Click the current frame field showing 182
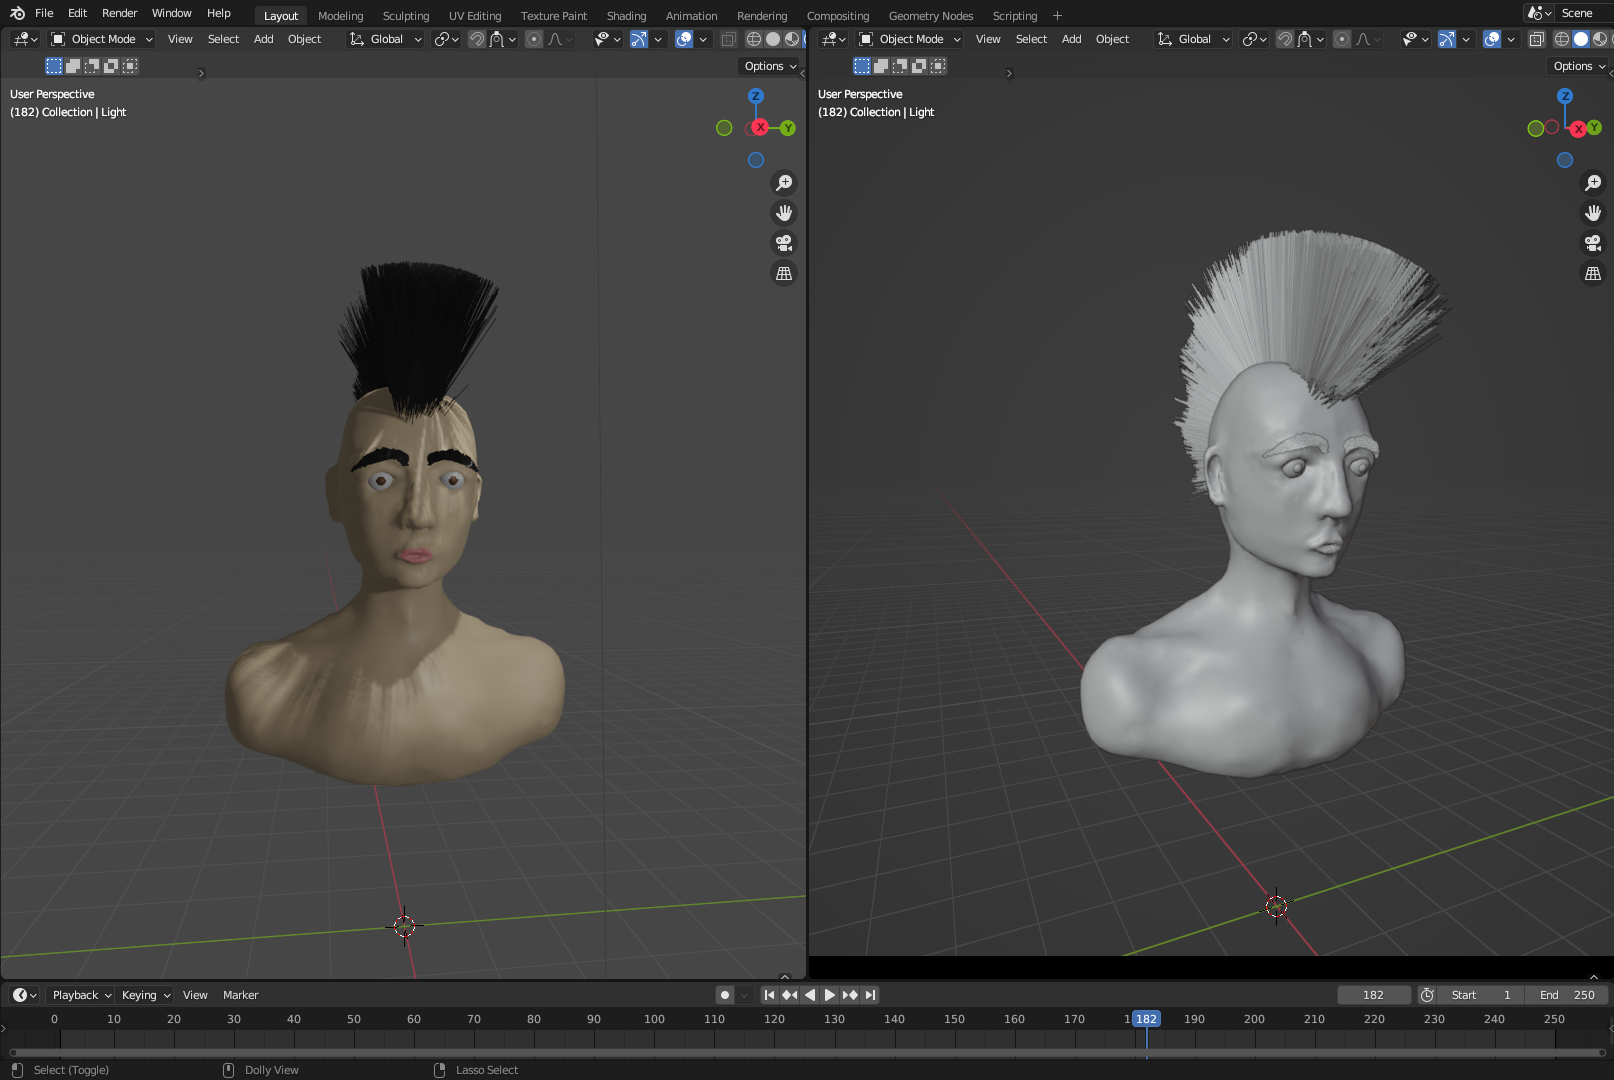The width and height of the screenshot is (1614, 1080). tap(1373, 995)
